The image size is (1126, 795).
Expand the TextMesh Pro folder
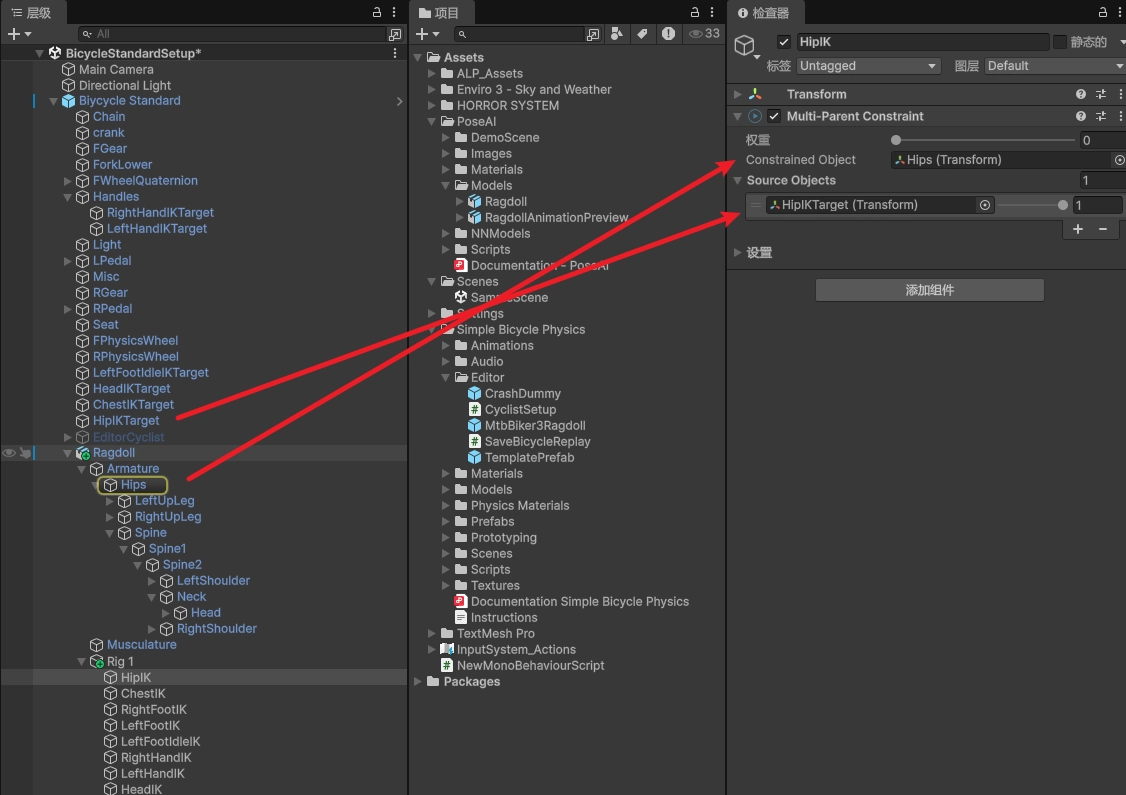point(431,634)
